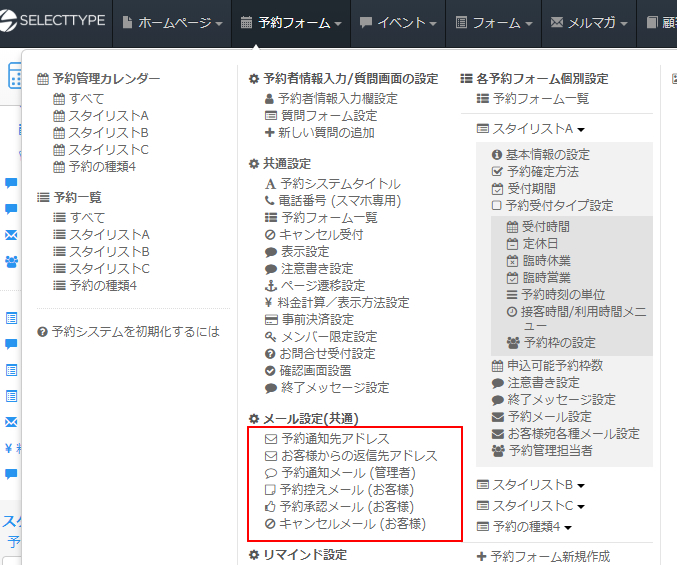The width and height of the screenshot is (677, 565).
Task: Click the SELECTTYPE logo icon
Action: [x=15, y=21]
